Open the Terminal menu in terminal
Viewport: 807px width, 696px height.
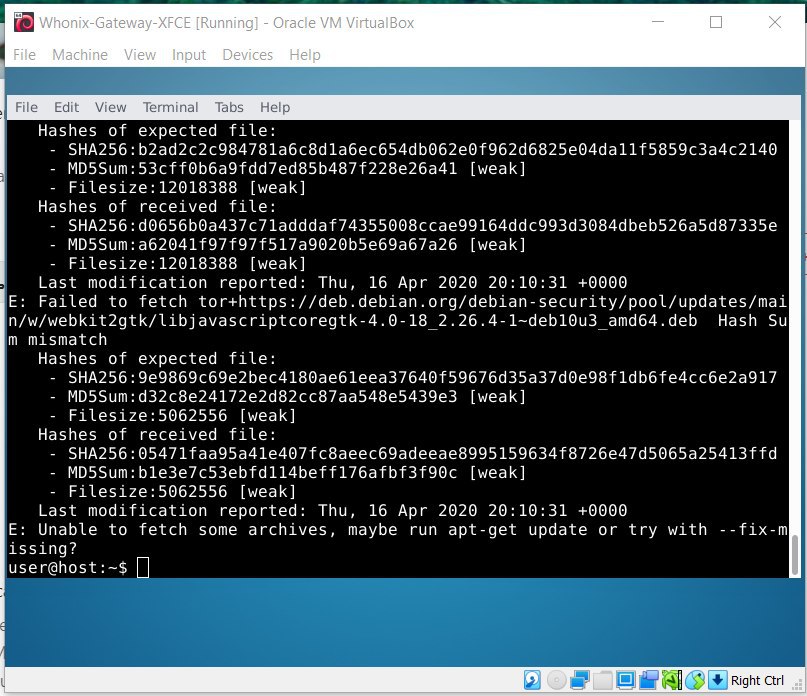pos(170,107)
